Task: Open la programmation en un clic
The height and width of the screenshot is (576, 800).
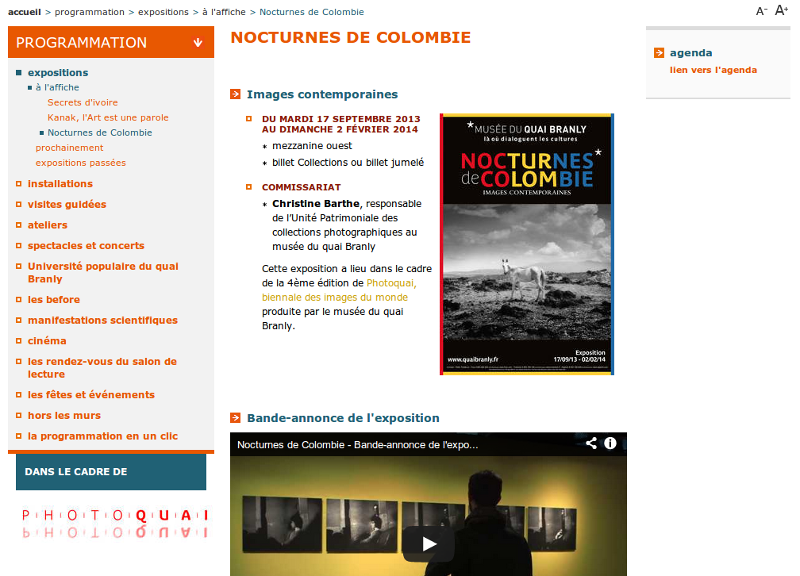Action: click(103, 436)
